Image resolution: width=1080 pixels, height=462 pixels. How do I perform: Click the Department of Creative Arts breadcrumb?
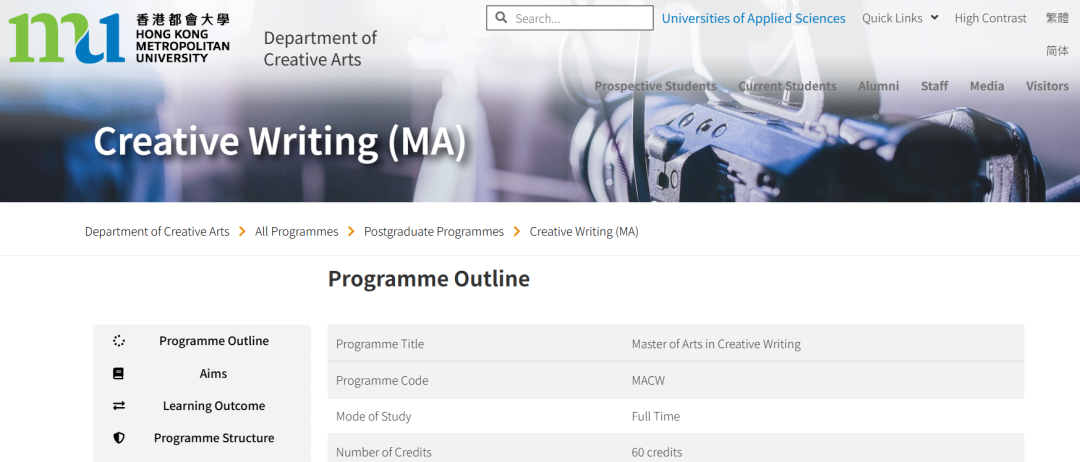(x=157, y=231)
